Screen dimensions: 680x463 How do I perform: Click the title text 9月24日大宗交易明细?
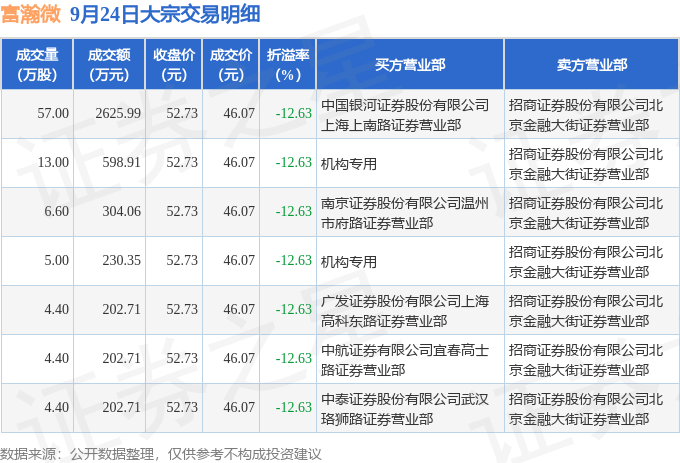165,14
